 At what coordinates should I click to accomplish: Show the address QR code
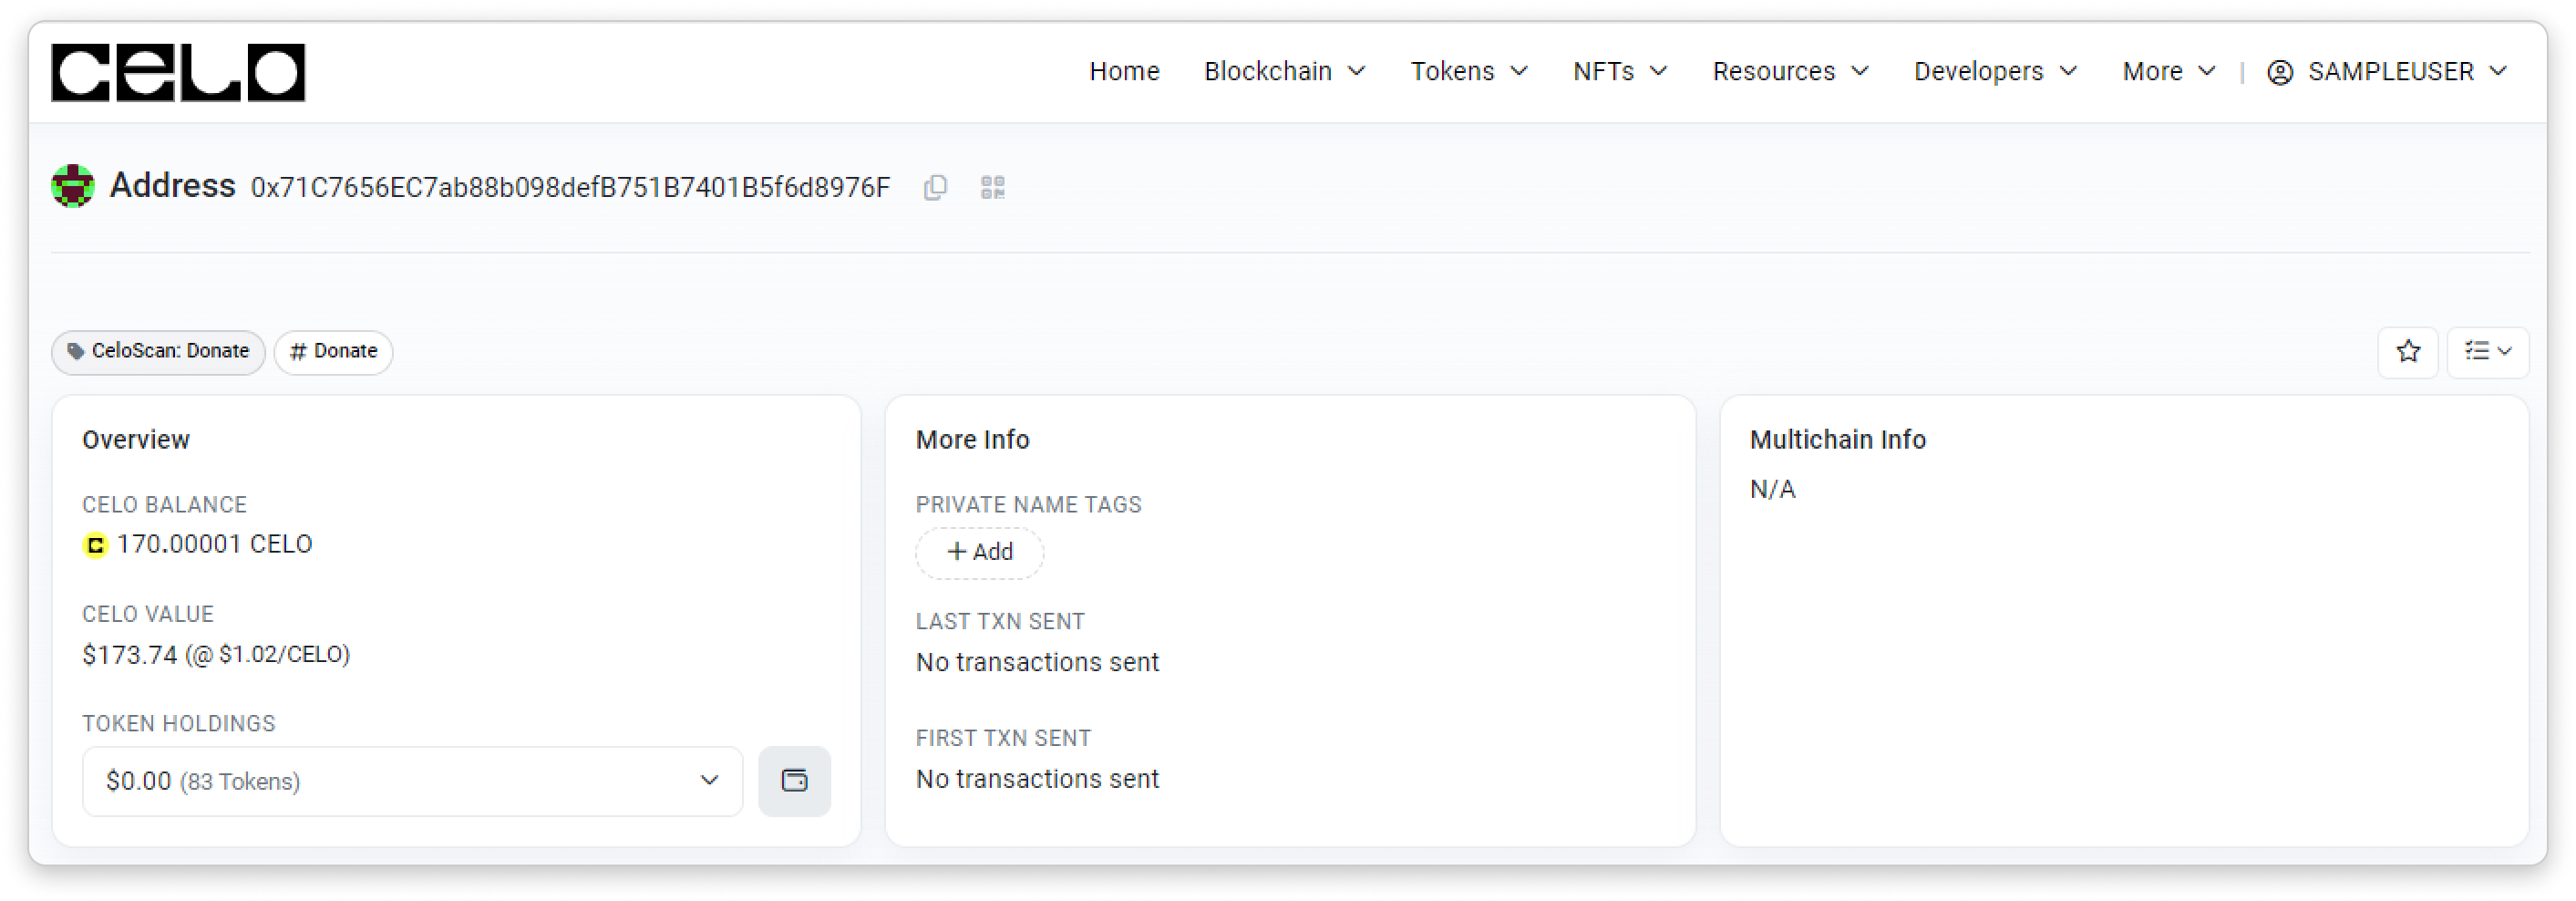pos(992,187)
